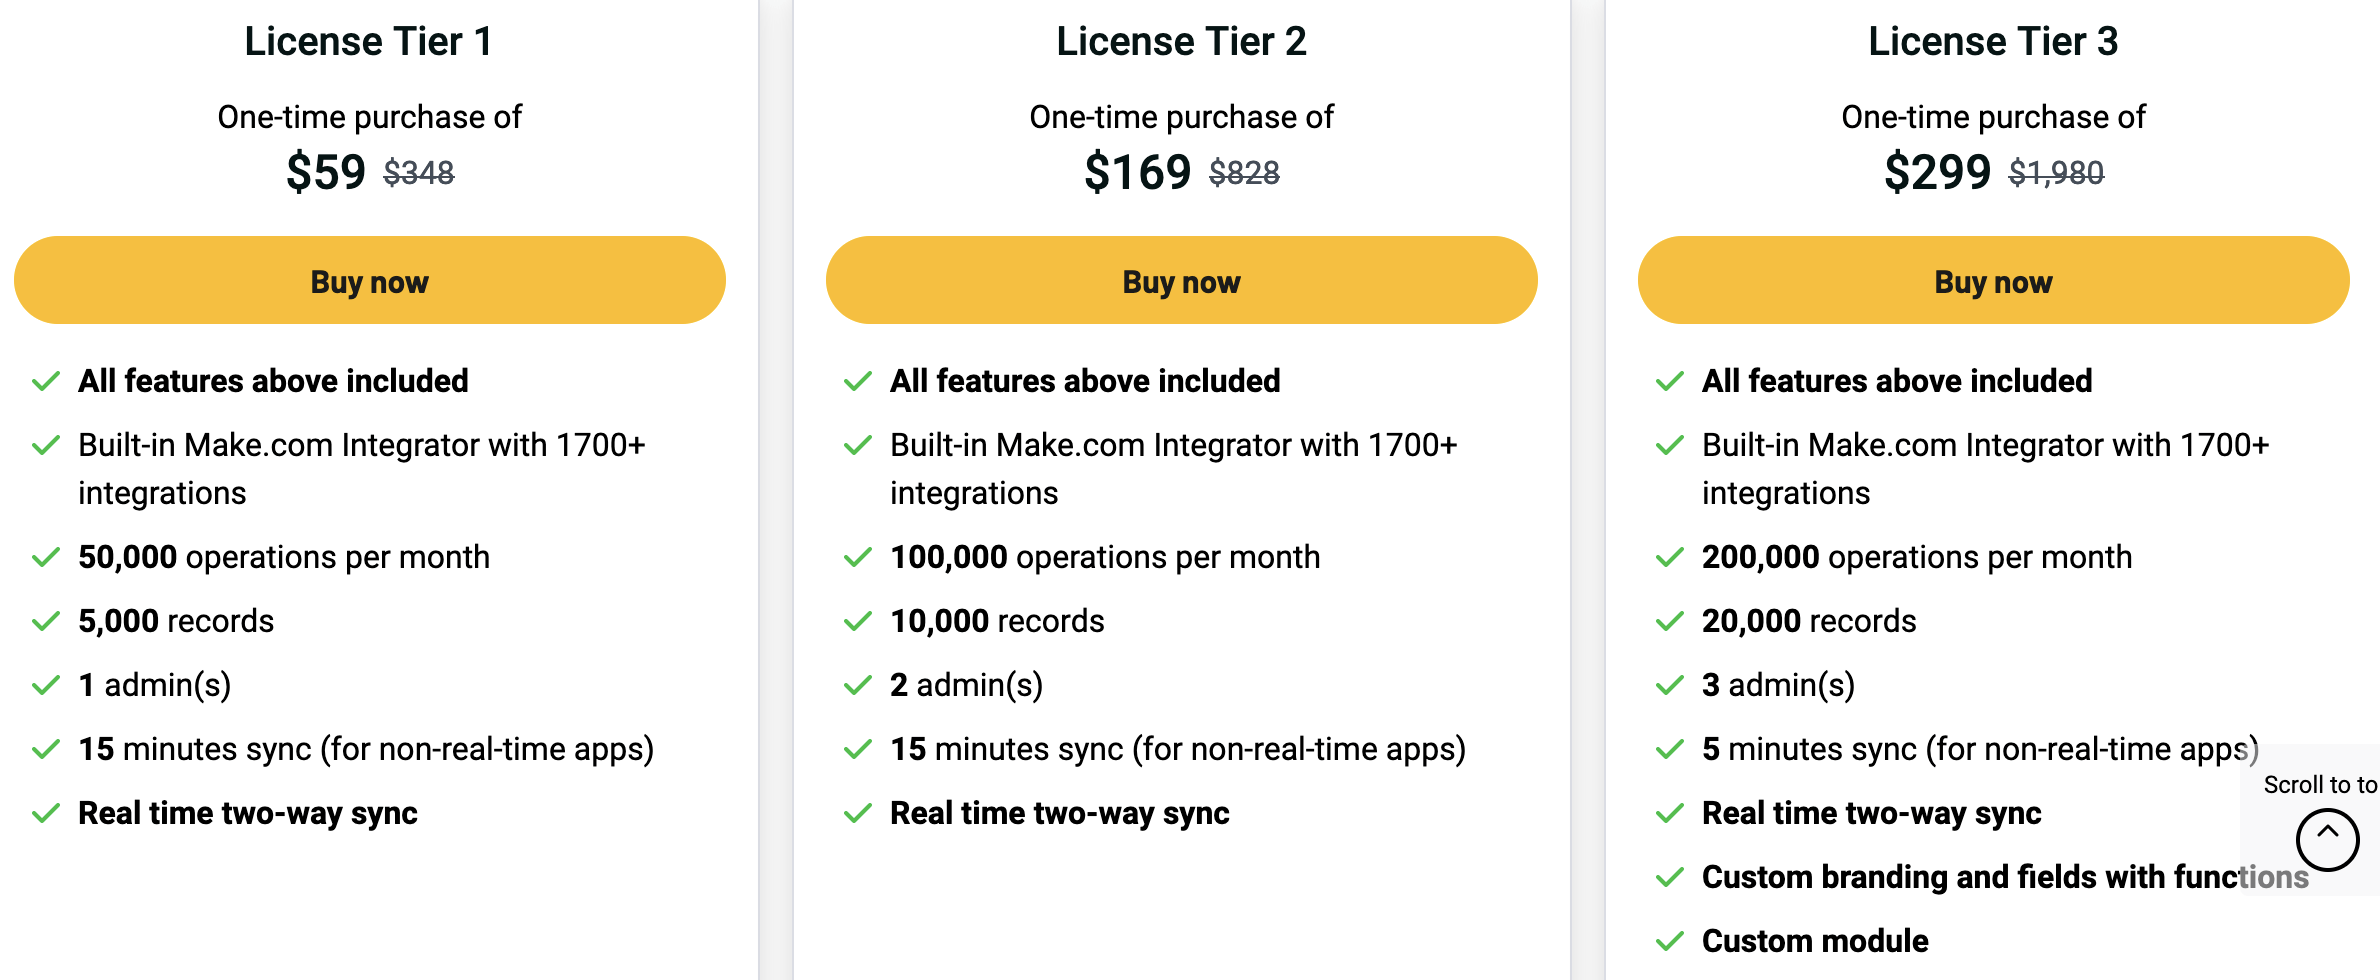Click checkmark next to Tier 2 10,000 records
Image resolution: width=2380 pixels, height=980 pixels.
pos(858,621)
